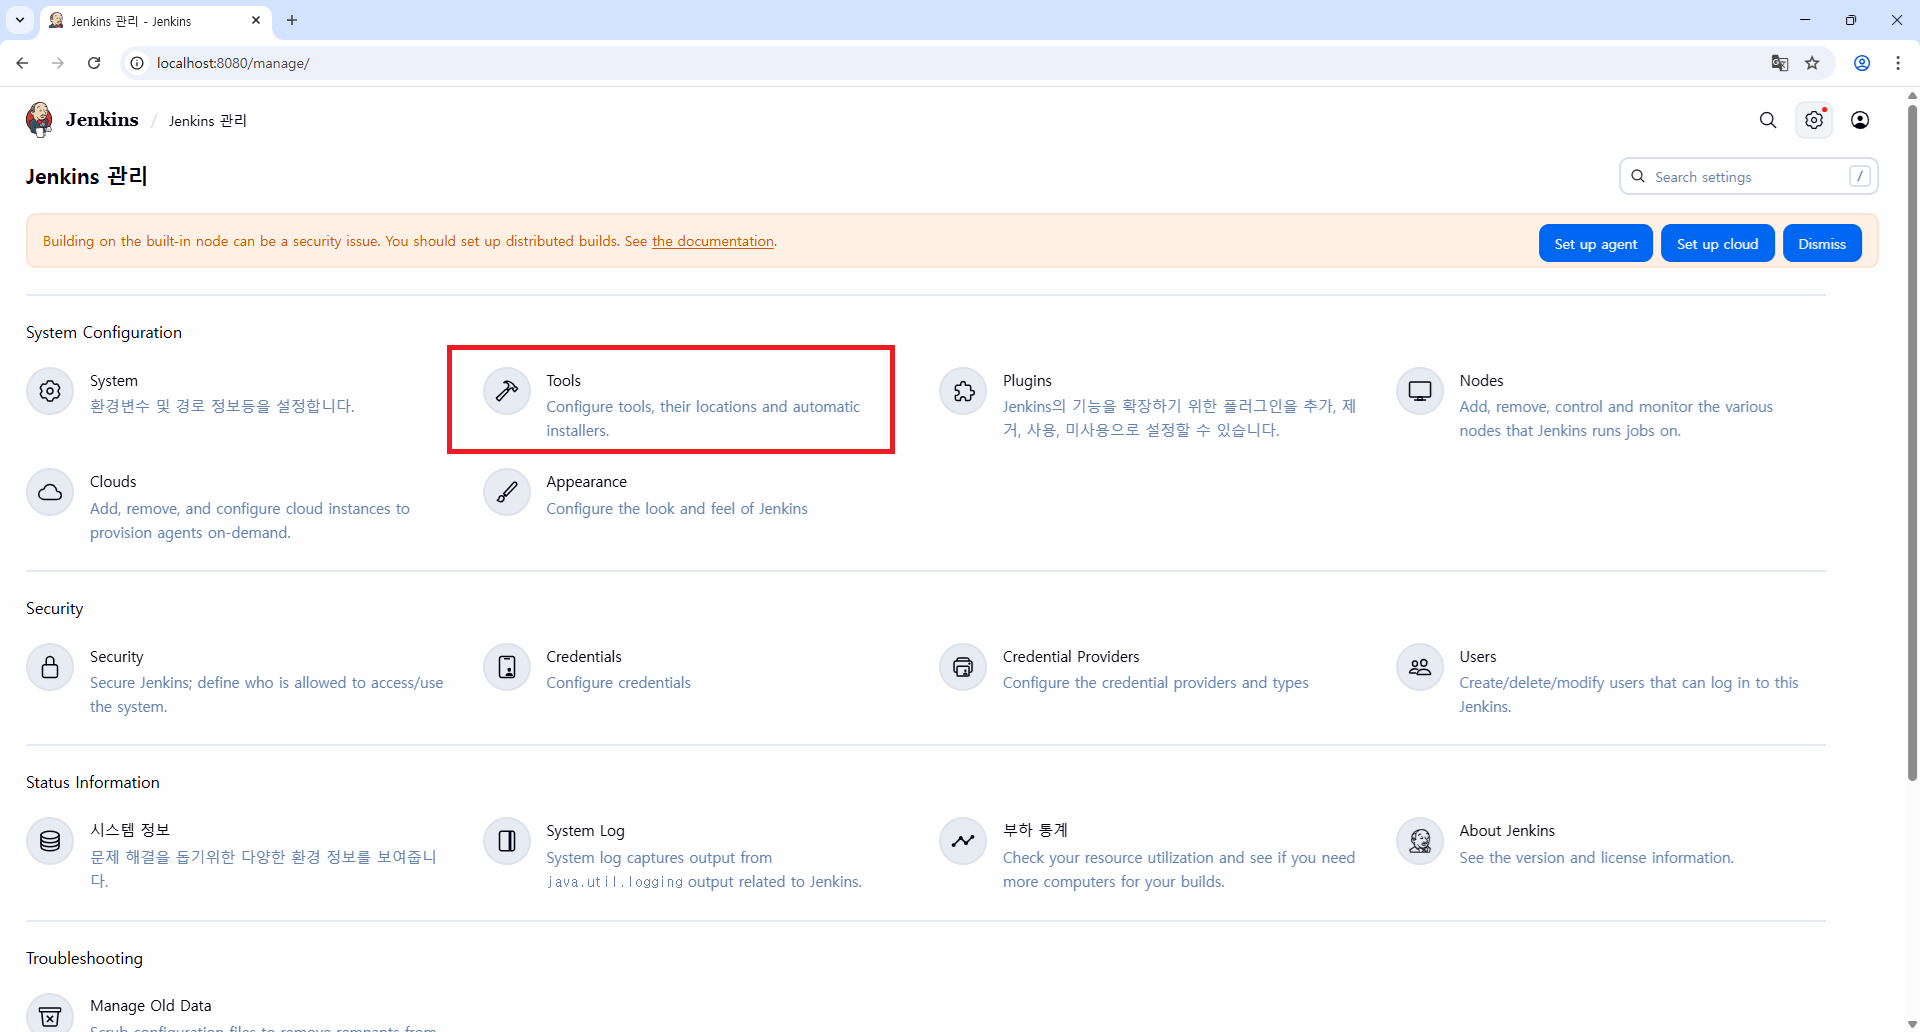This screenshot has height=1032, width=1920.
Task: Dismiss the security warning banner
Action: coord(1822,244)
